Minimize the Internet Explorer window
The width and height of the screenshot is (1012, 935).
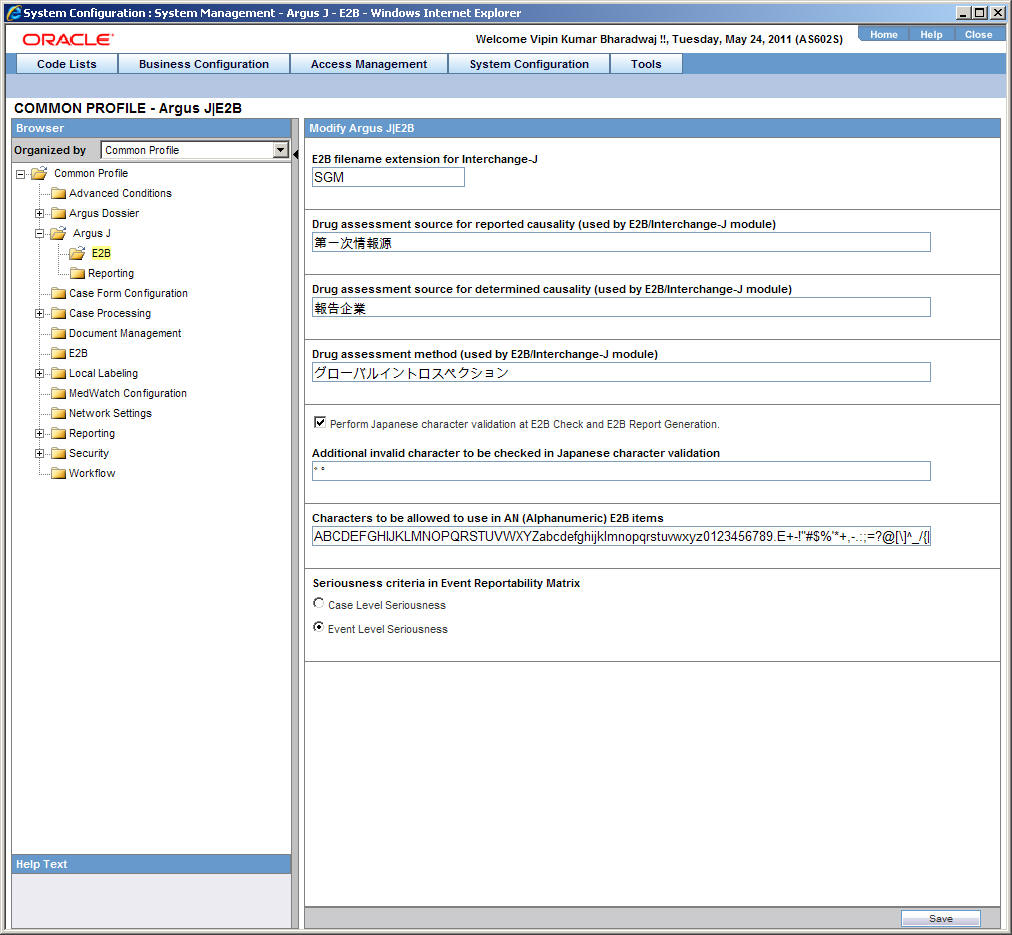[x=964, y=13]
